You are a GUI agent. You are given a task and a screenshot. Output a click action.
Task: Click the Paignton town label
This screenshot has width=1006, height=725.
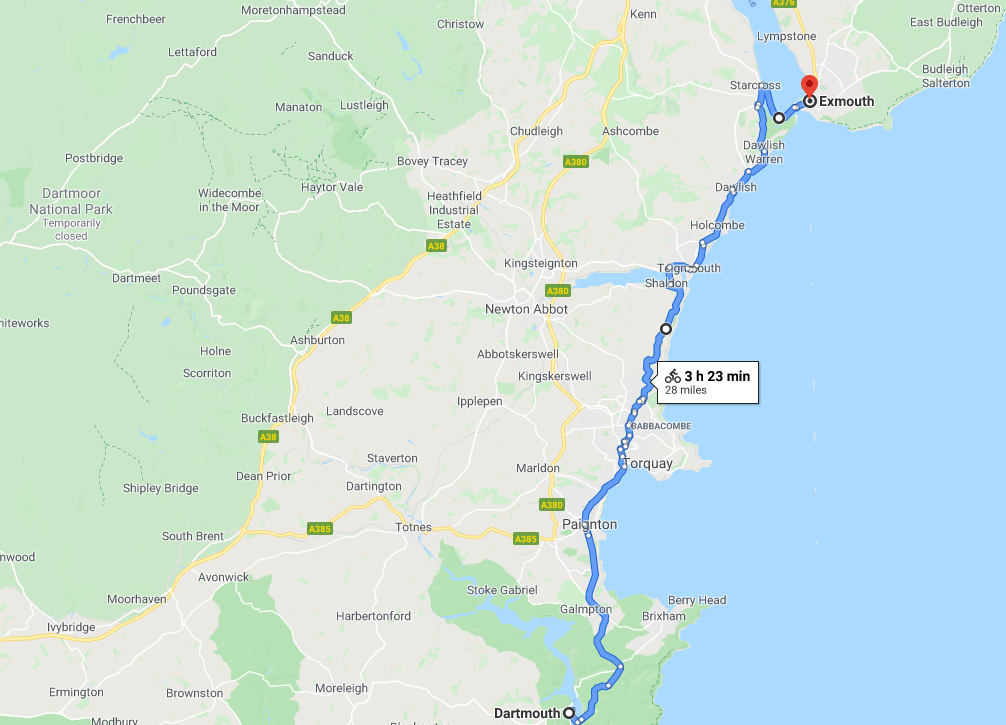590,524
